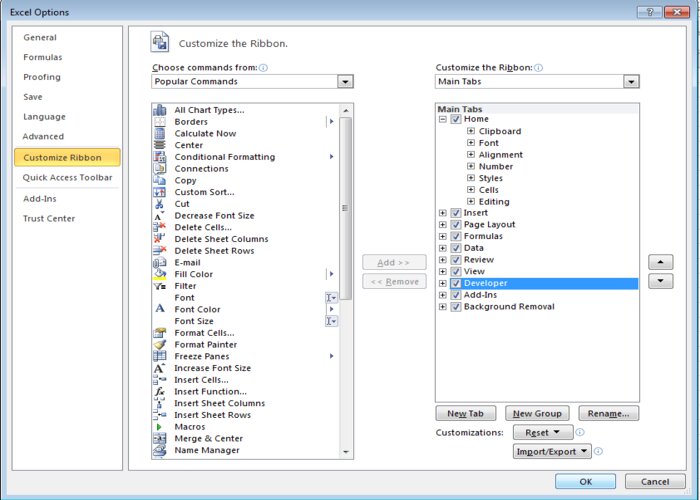Expand the Clipboard group
The width and height of the screenshot is (700, 500).
[471, 131]
